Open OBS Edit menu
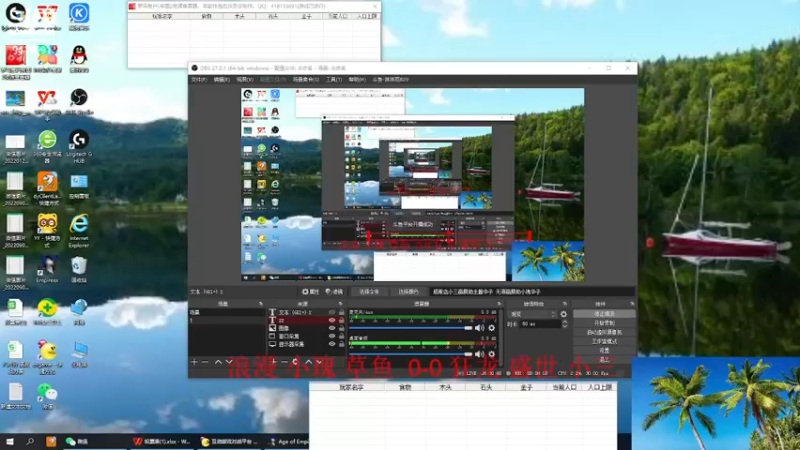Image resolution: width=800 pixels, height=450 pixels. (221, 80)
